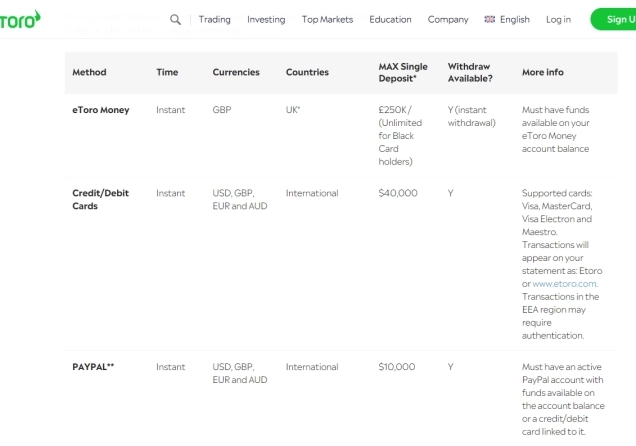Select the eToro Money method name
This screenshot has height=446, width=636.
pyautogui.click(x=101, y=110)
